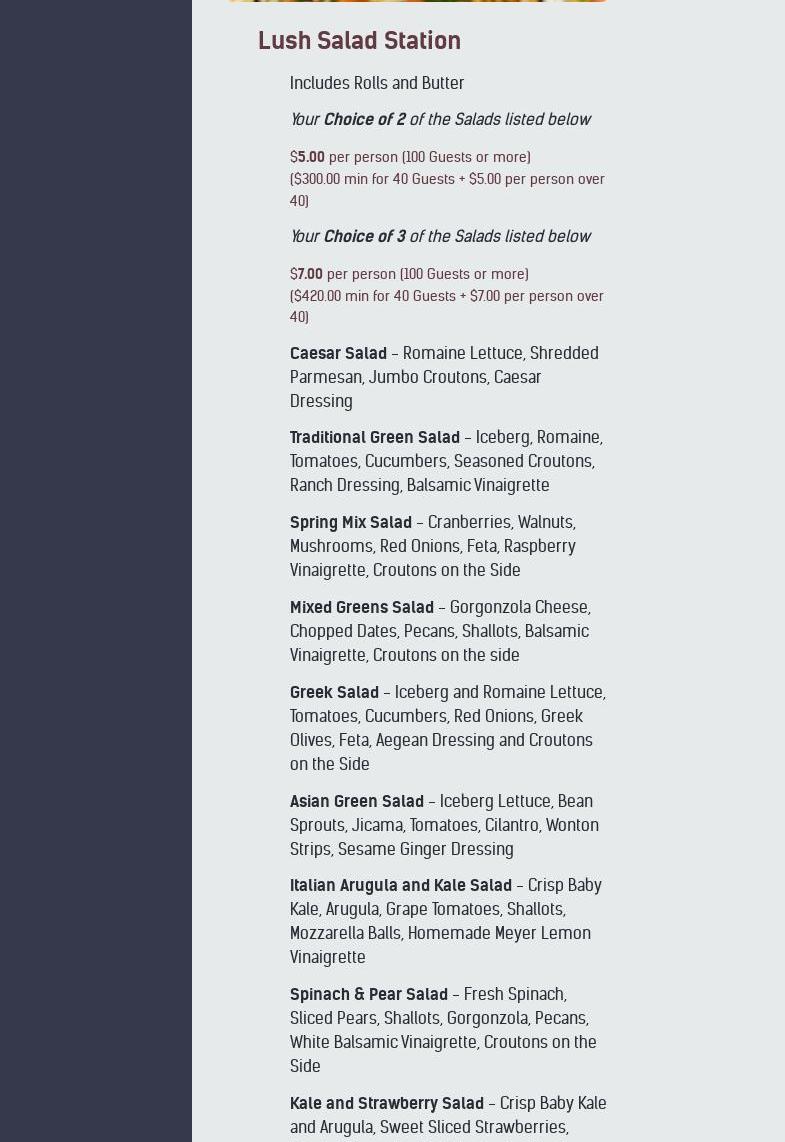Click the $300.00 minimum for 40 guests note

pos(446,190)
